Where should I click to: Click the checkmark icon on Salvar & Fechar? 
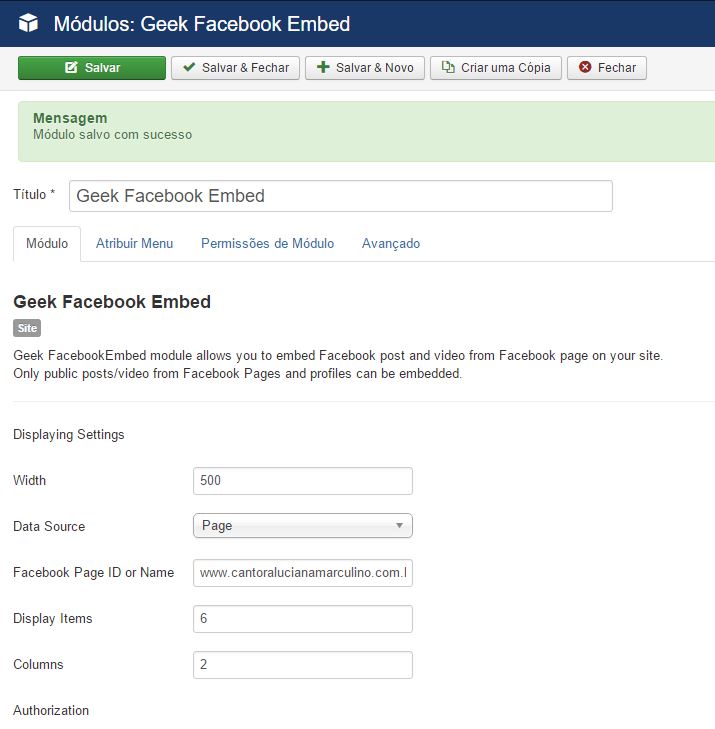[x=189, y=67]
